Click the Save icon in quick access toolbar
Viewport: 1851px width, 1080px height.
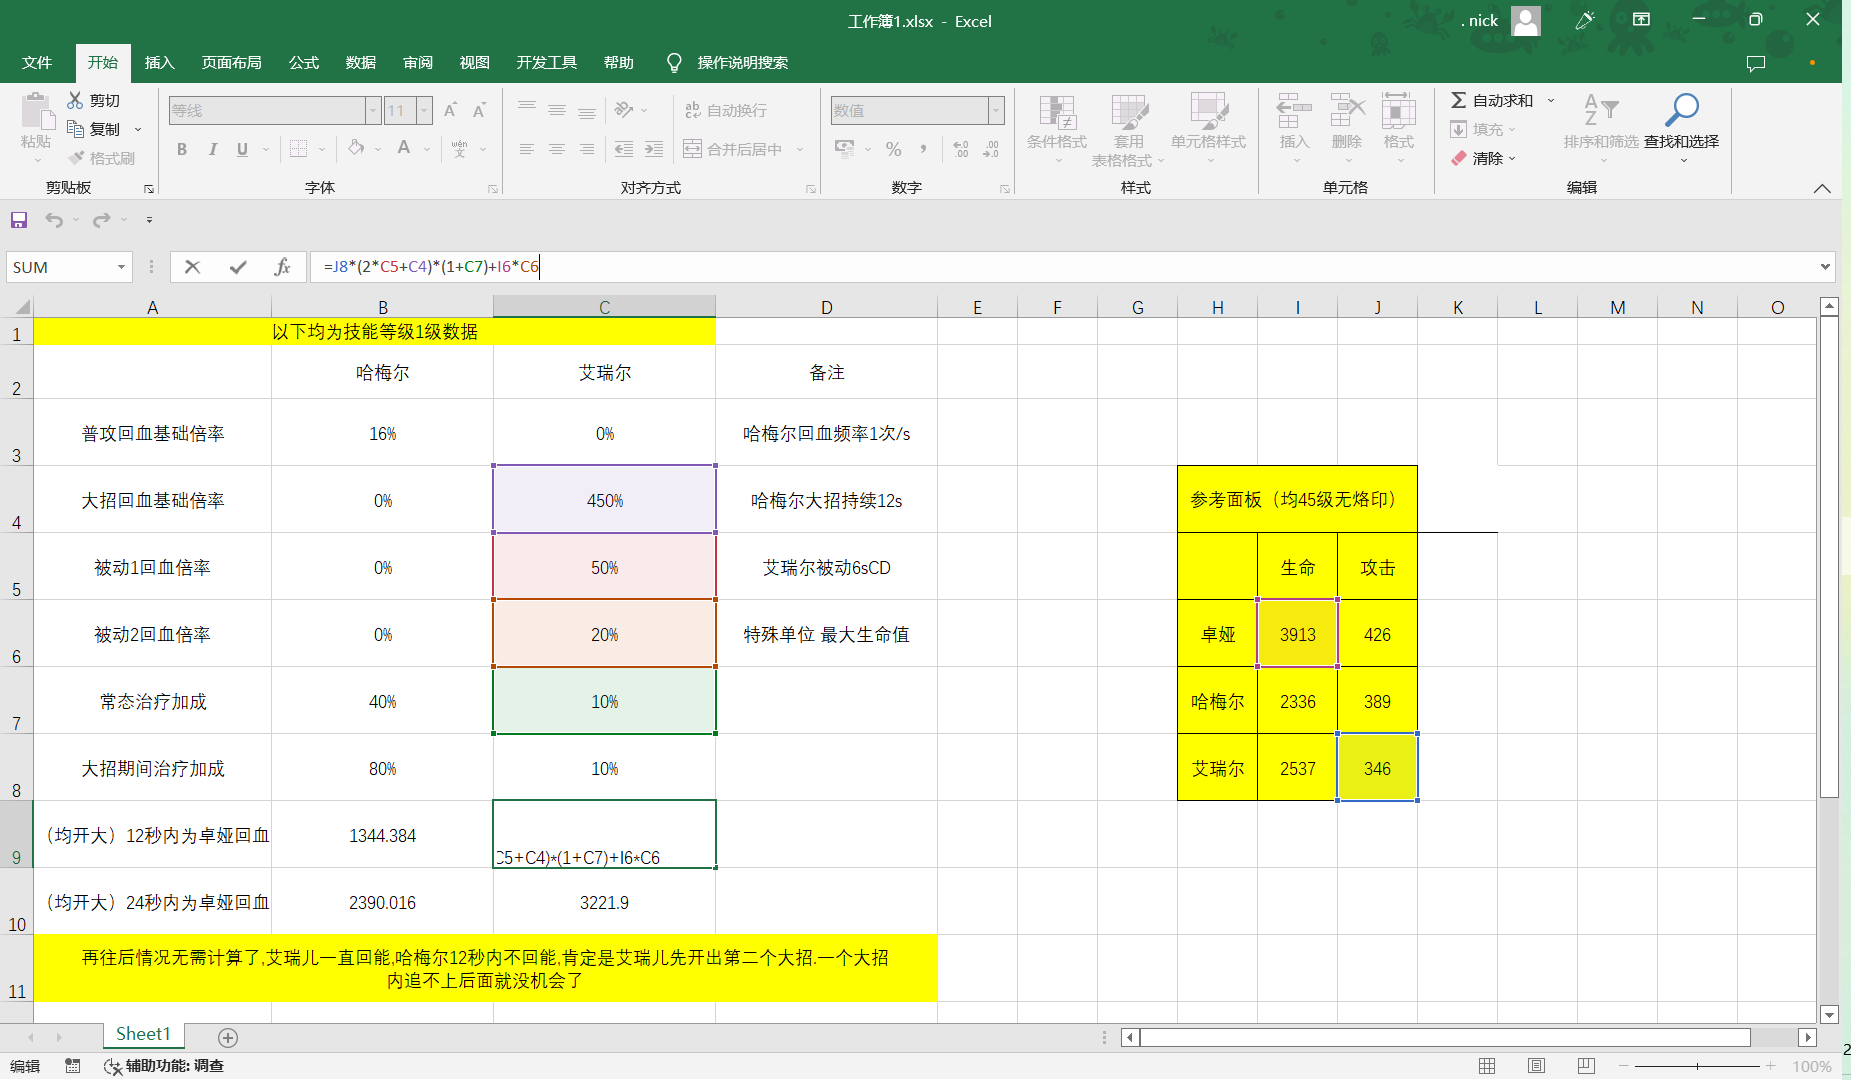click(x=19, y=220)
